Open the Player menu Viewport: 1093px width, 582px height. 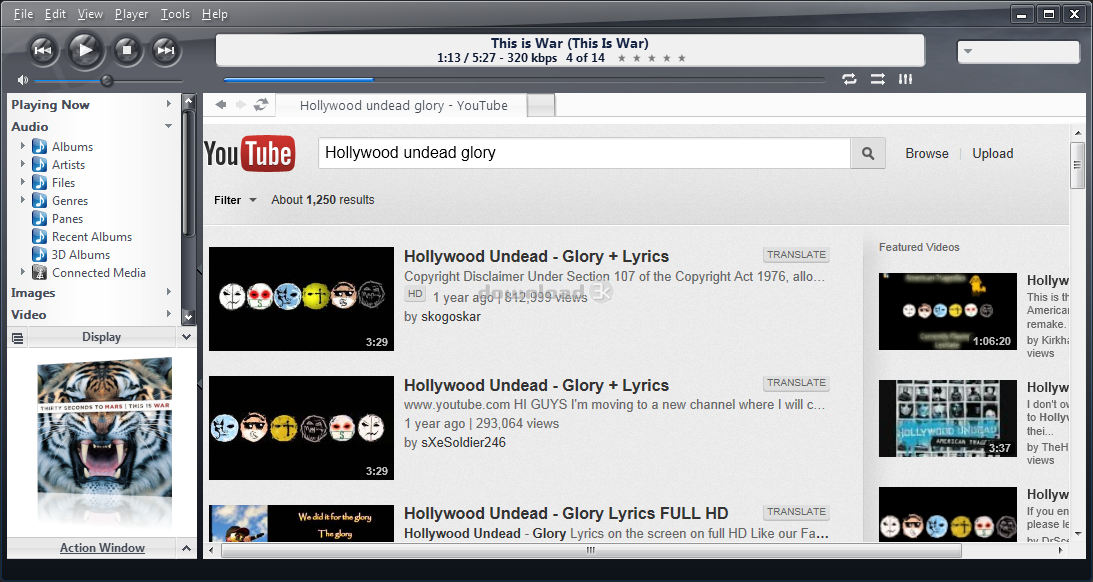[x=131, y=14]
